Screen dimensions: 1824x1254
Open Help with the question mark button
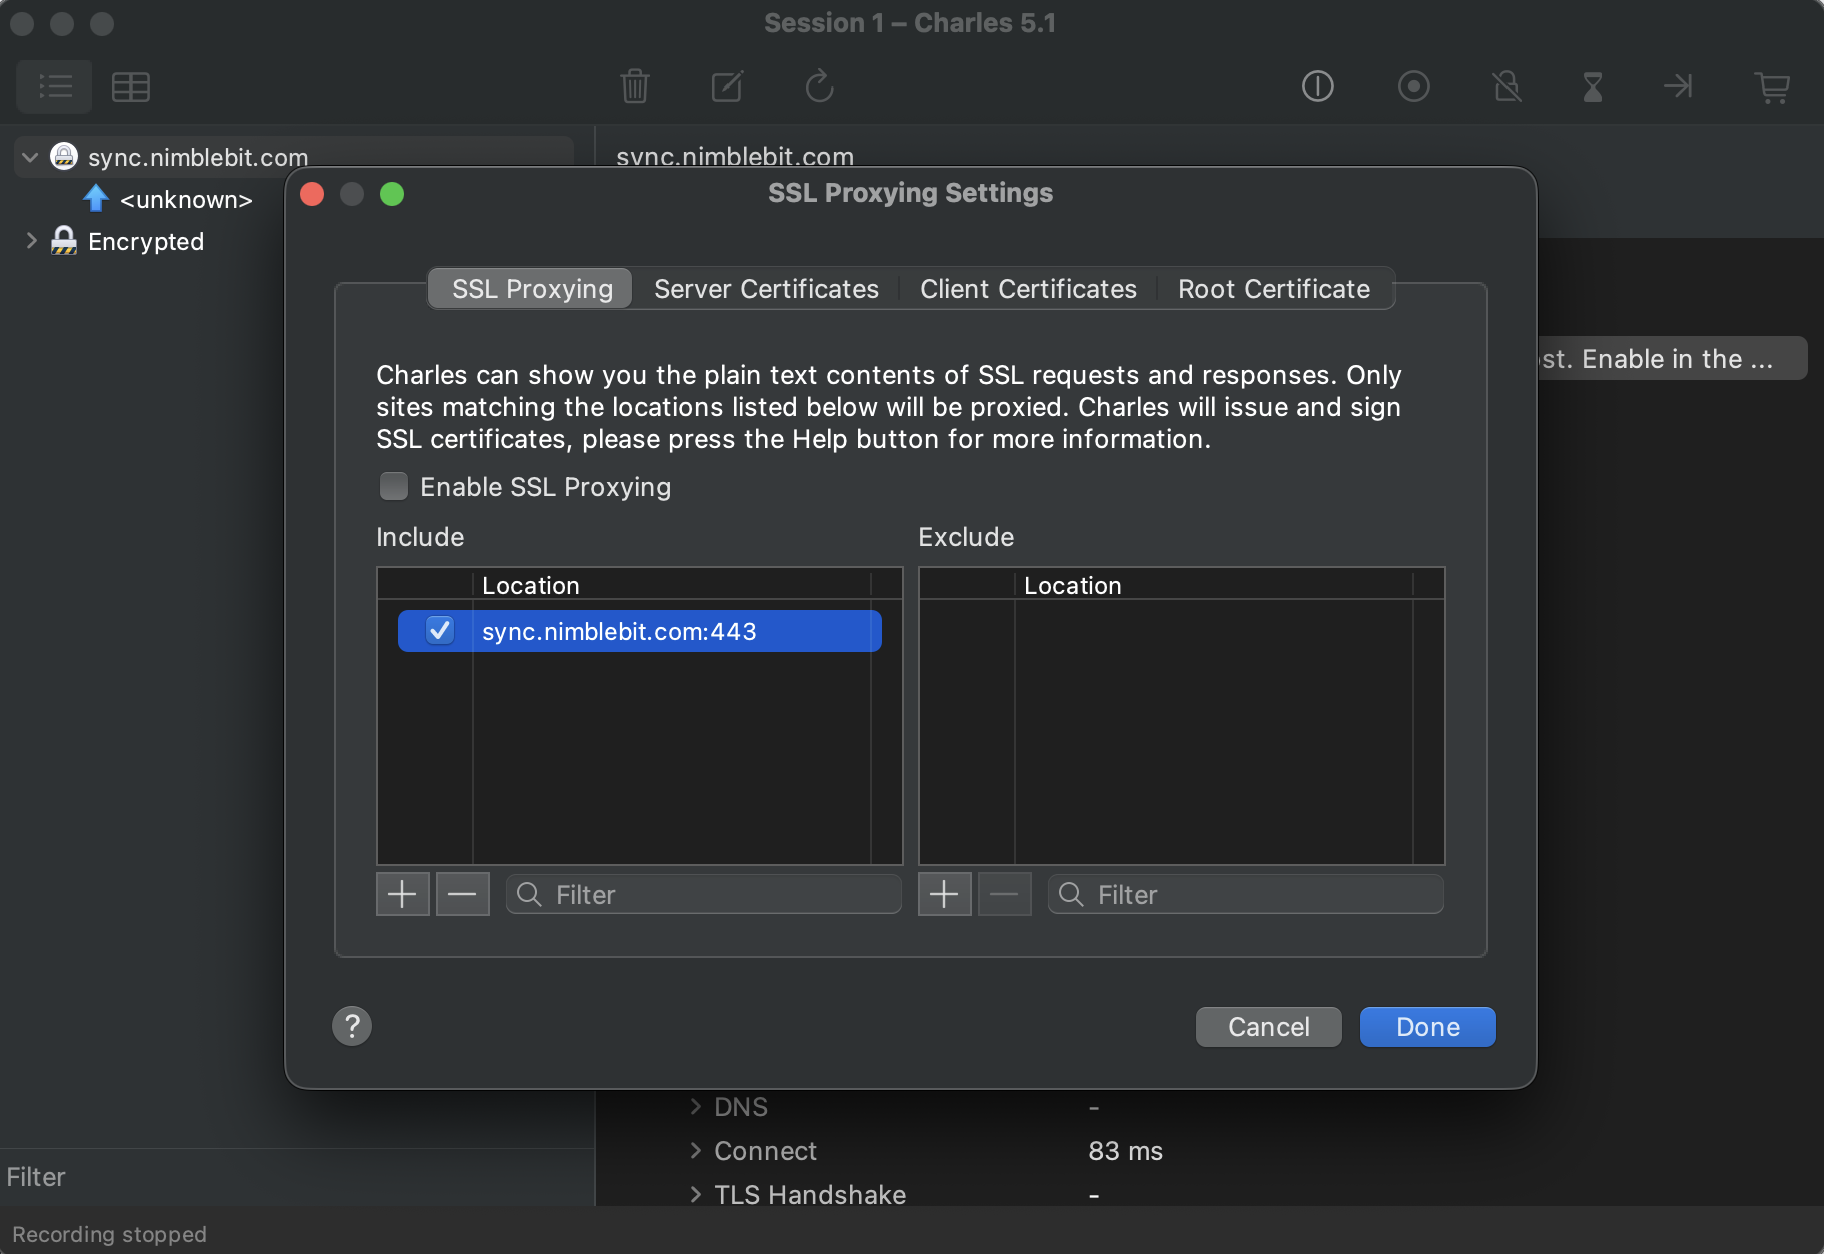click(x=352, y=1026)
